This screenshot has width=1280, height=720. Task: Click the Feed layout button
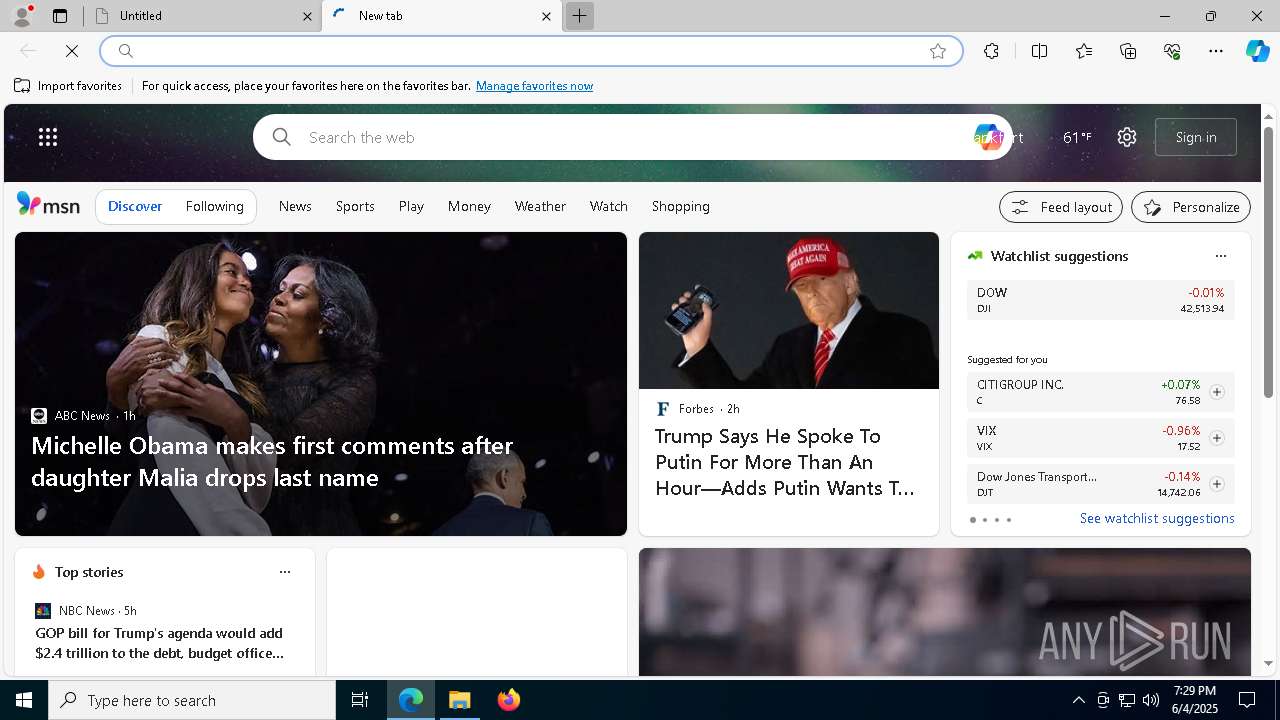click(x=1061, y=207)
